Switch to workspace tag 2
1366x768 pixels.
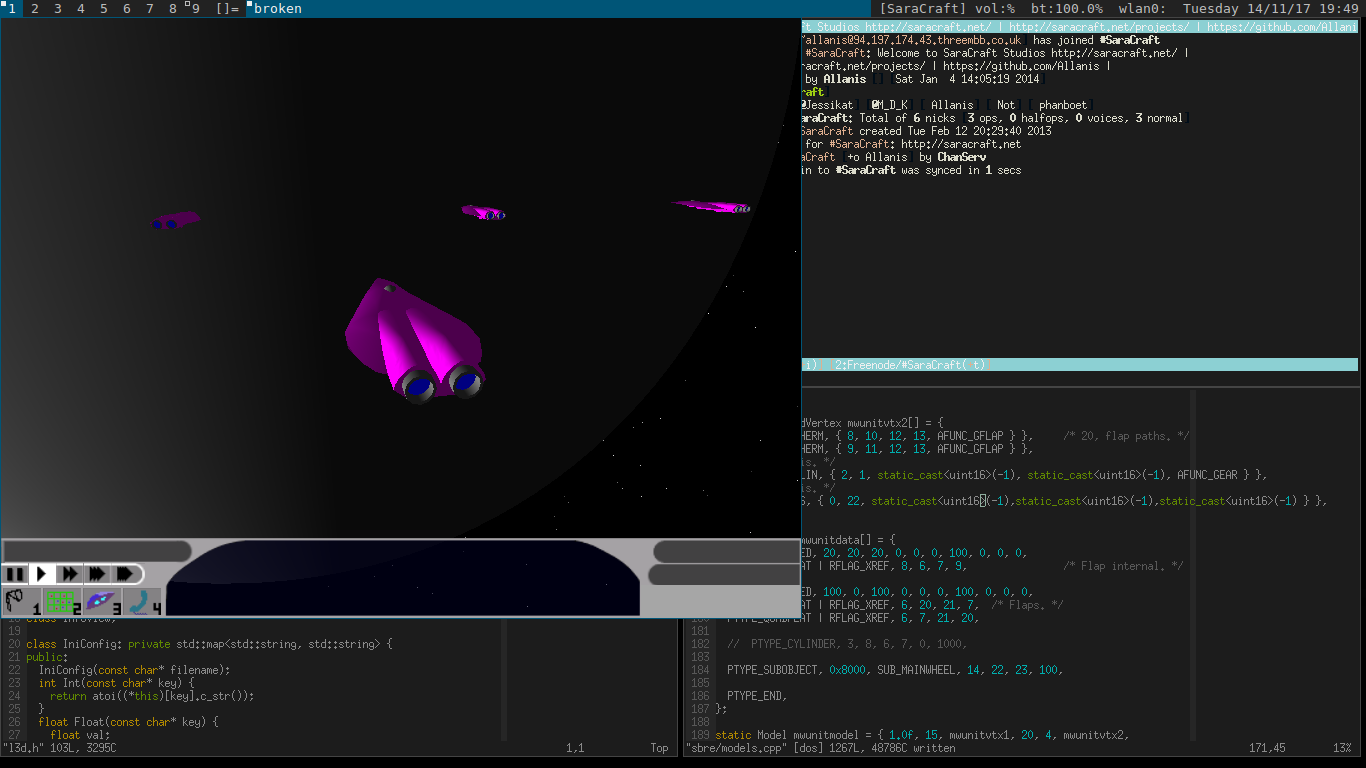pyautogui.click(x=35, y=9)
